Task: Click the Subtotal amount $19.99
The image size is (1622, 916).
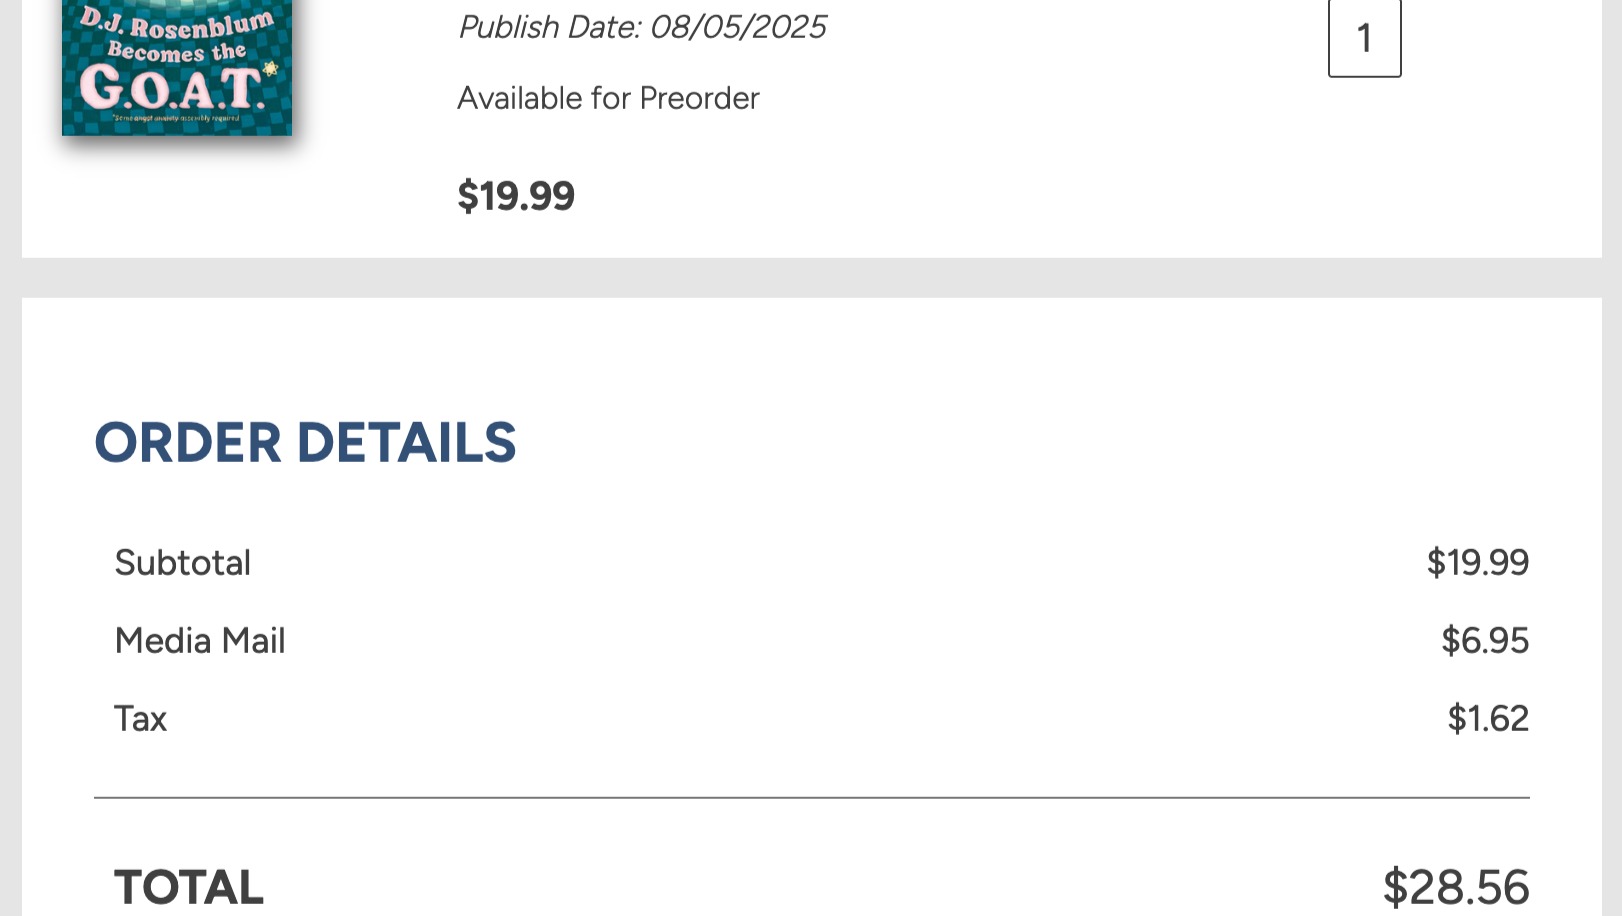Action: click(x=1478, y=562)
